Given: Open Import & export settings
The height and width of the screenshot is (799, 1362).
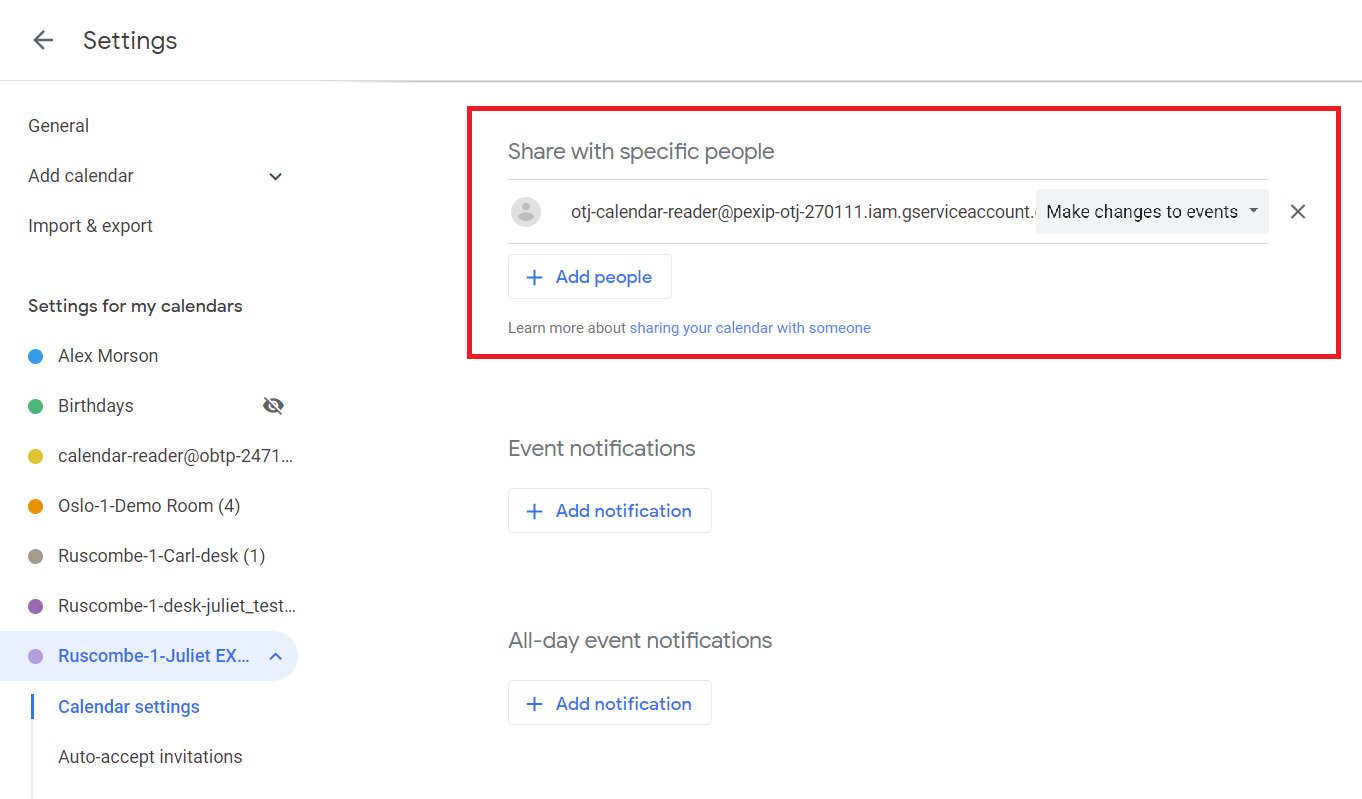Looking at the screenshot, I should click(90, 226).
